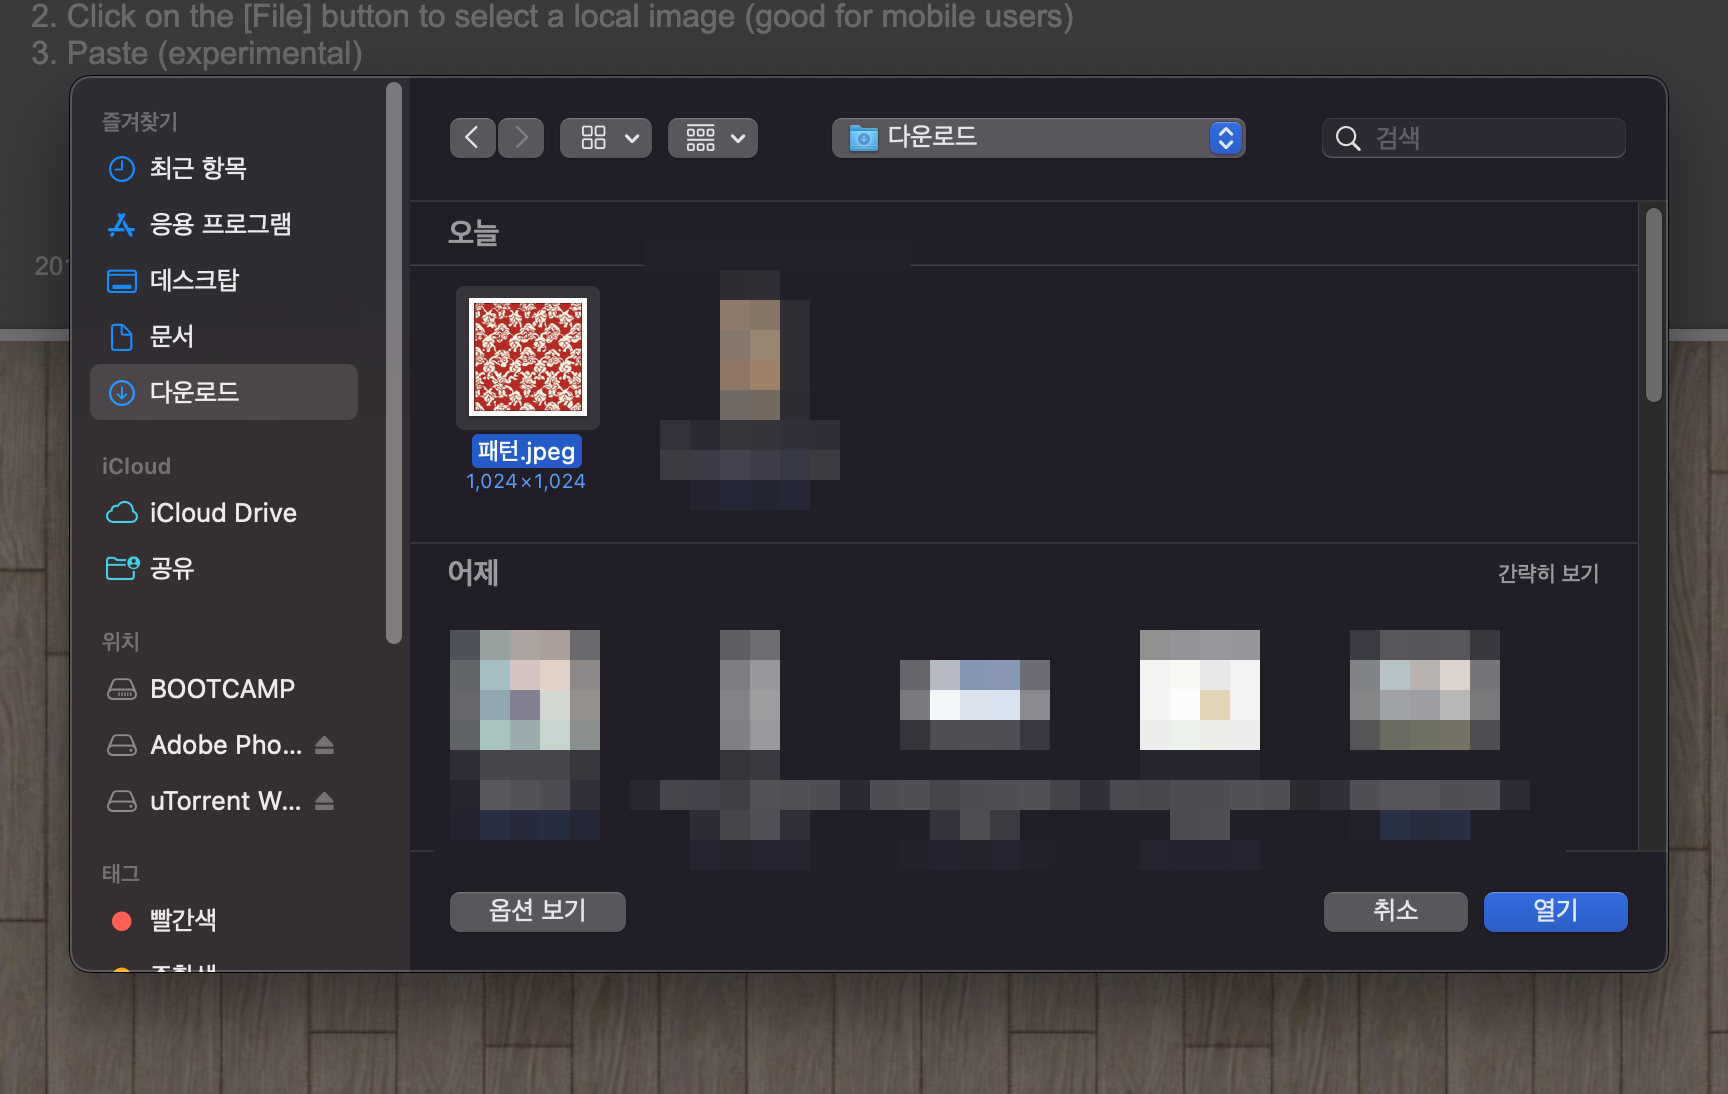The height and width of the screenshot is (1094, 1728).
Task: Open the uTorrent W... volume
Action: [225, 801]
